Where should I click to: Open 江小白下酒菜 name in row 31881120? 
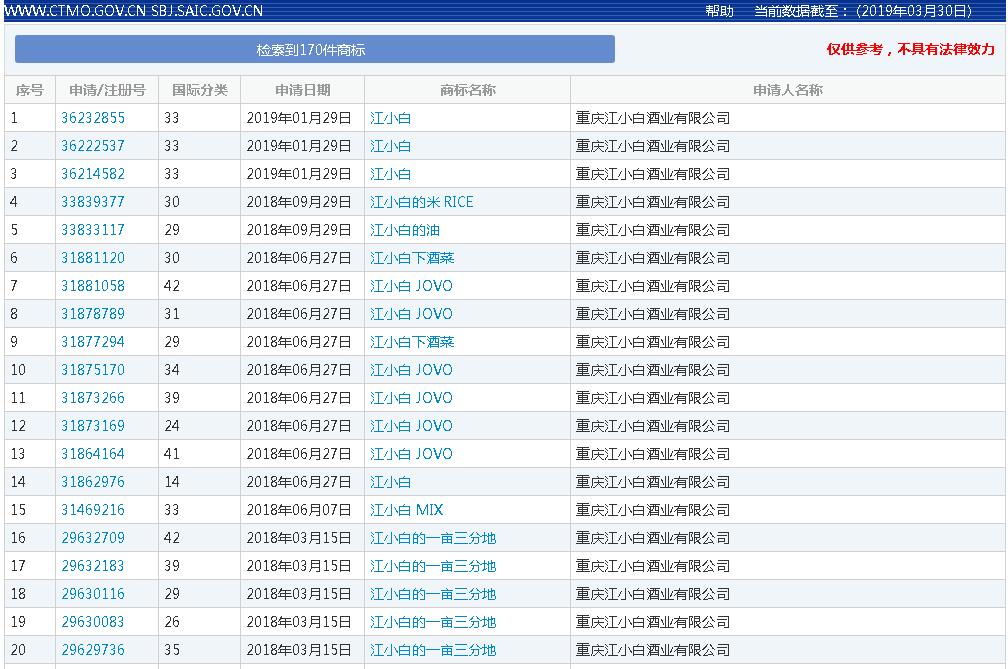412,258
